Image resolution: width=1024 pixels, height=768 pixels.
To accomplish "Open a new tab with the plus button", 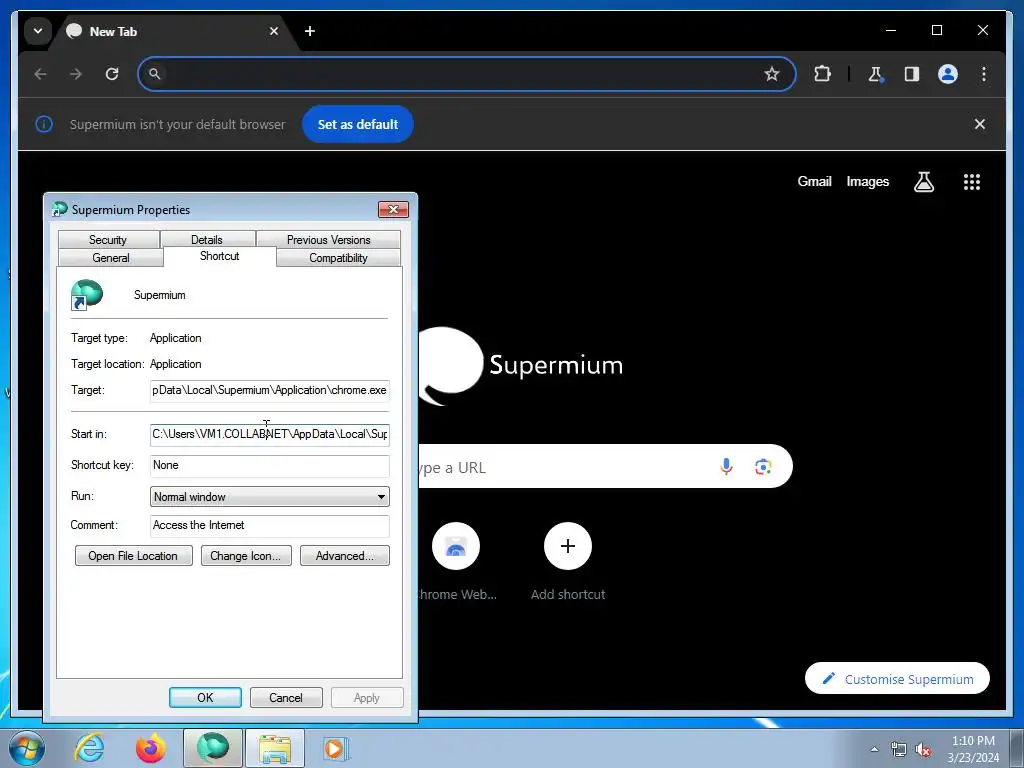I will tap(310, 31).
